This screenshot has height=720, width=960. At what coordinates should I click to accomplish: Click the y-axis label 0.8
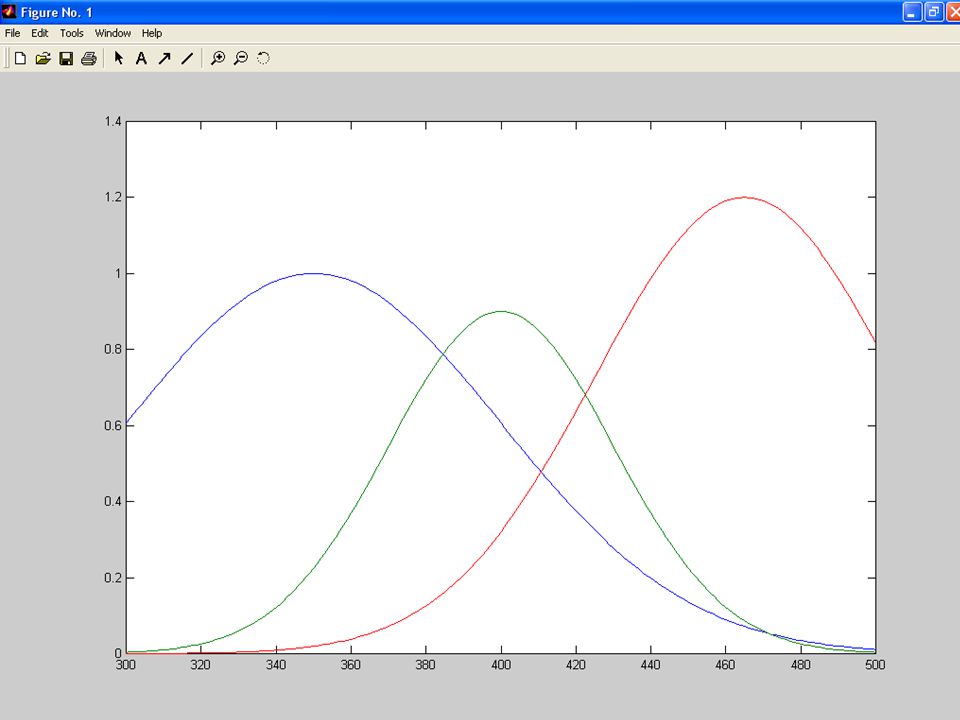tap(113, 349)
